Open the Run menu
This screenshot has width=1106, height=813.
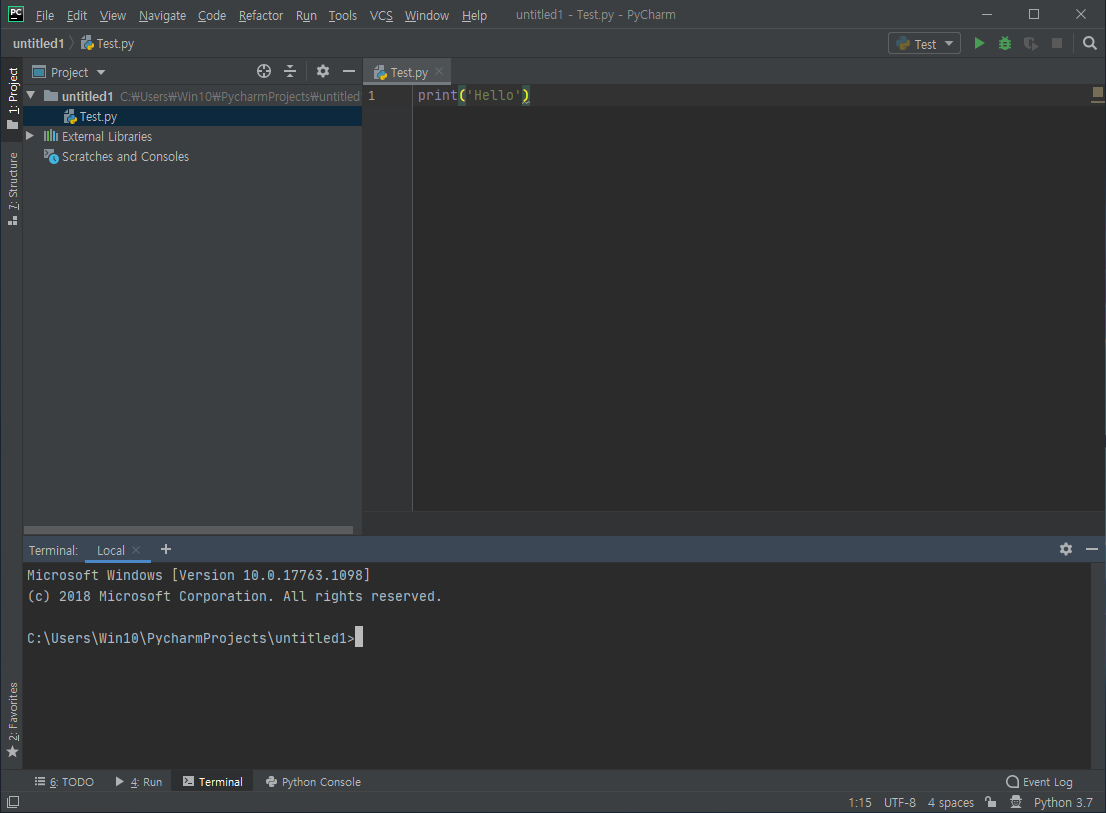[306, 15]
